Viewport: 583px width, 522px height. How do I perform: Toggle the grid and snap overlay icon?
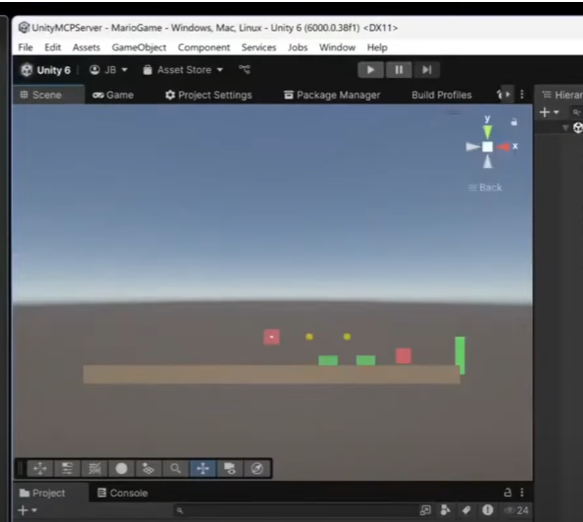click(94, 468)
